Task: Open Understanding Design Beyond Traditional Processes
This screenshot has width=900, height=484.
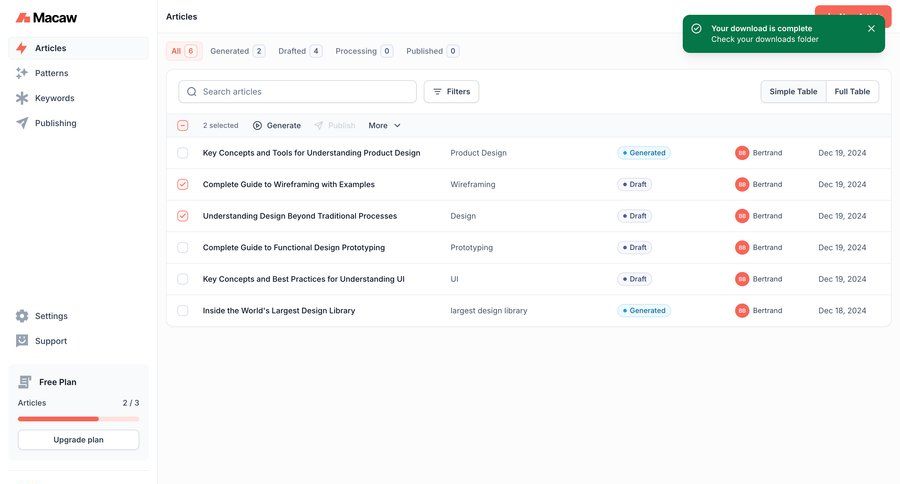Action: point(300,216)
